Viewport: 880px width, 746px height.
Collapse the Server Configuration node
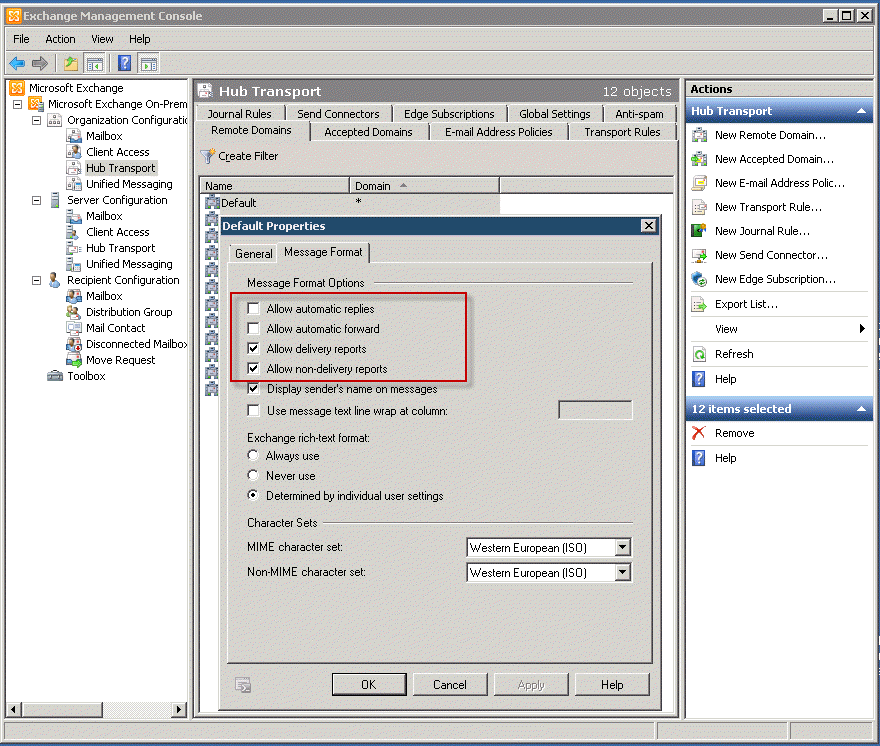(x=36, y=200)
